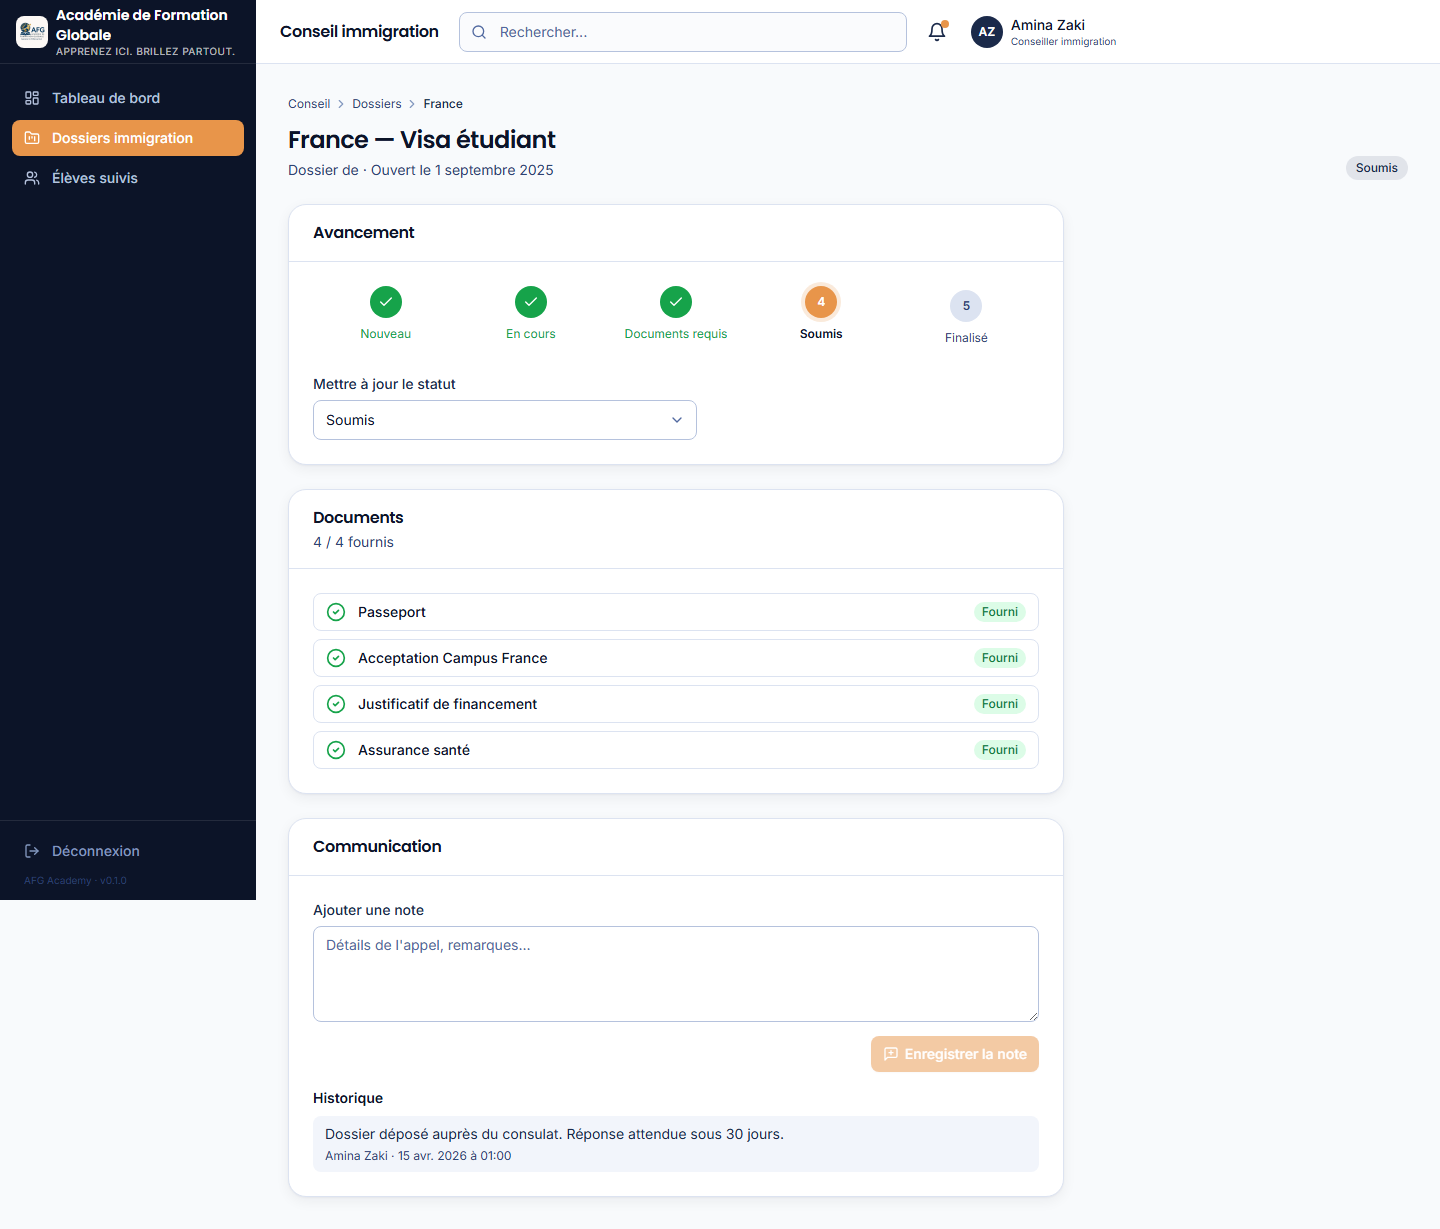This screenshot has height=1229, width=1440.
Task: Click the Documents requis step checkmark
Action: pyautogui.click(x=676, y=302)
